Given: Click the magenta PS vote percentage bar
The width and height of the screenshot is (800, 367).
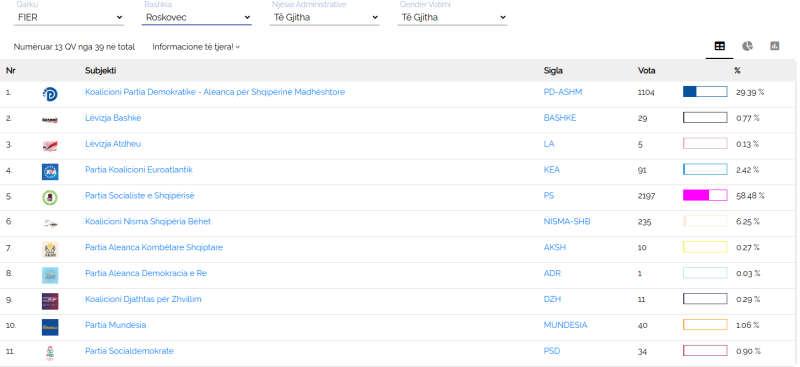Looking at the screenshot, I should [x=705, y=195].
